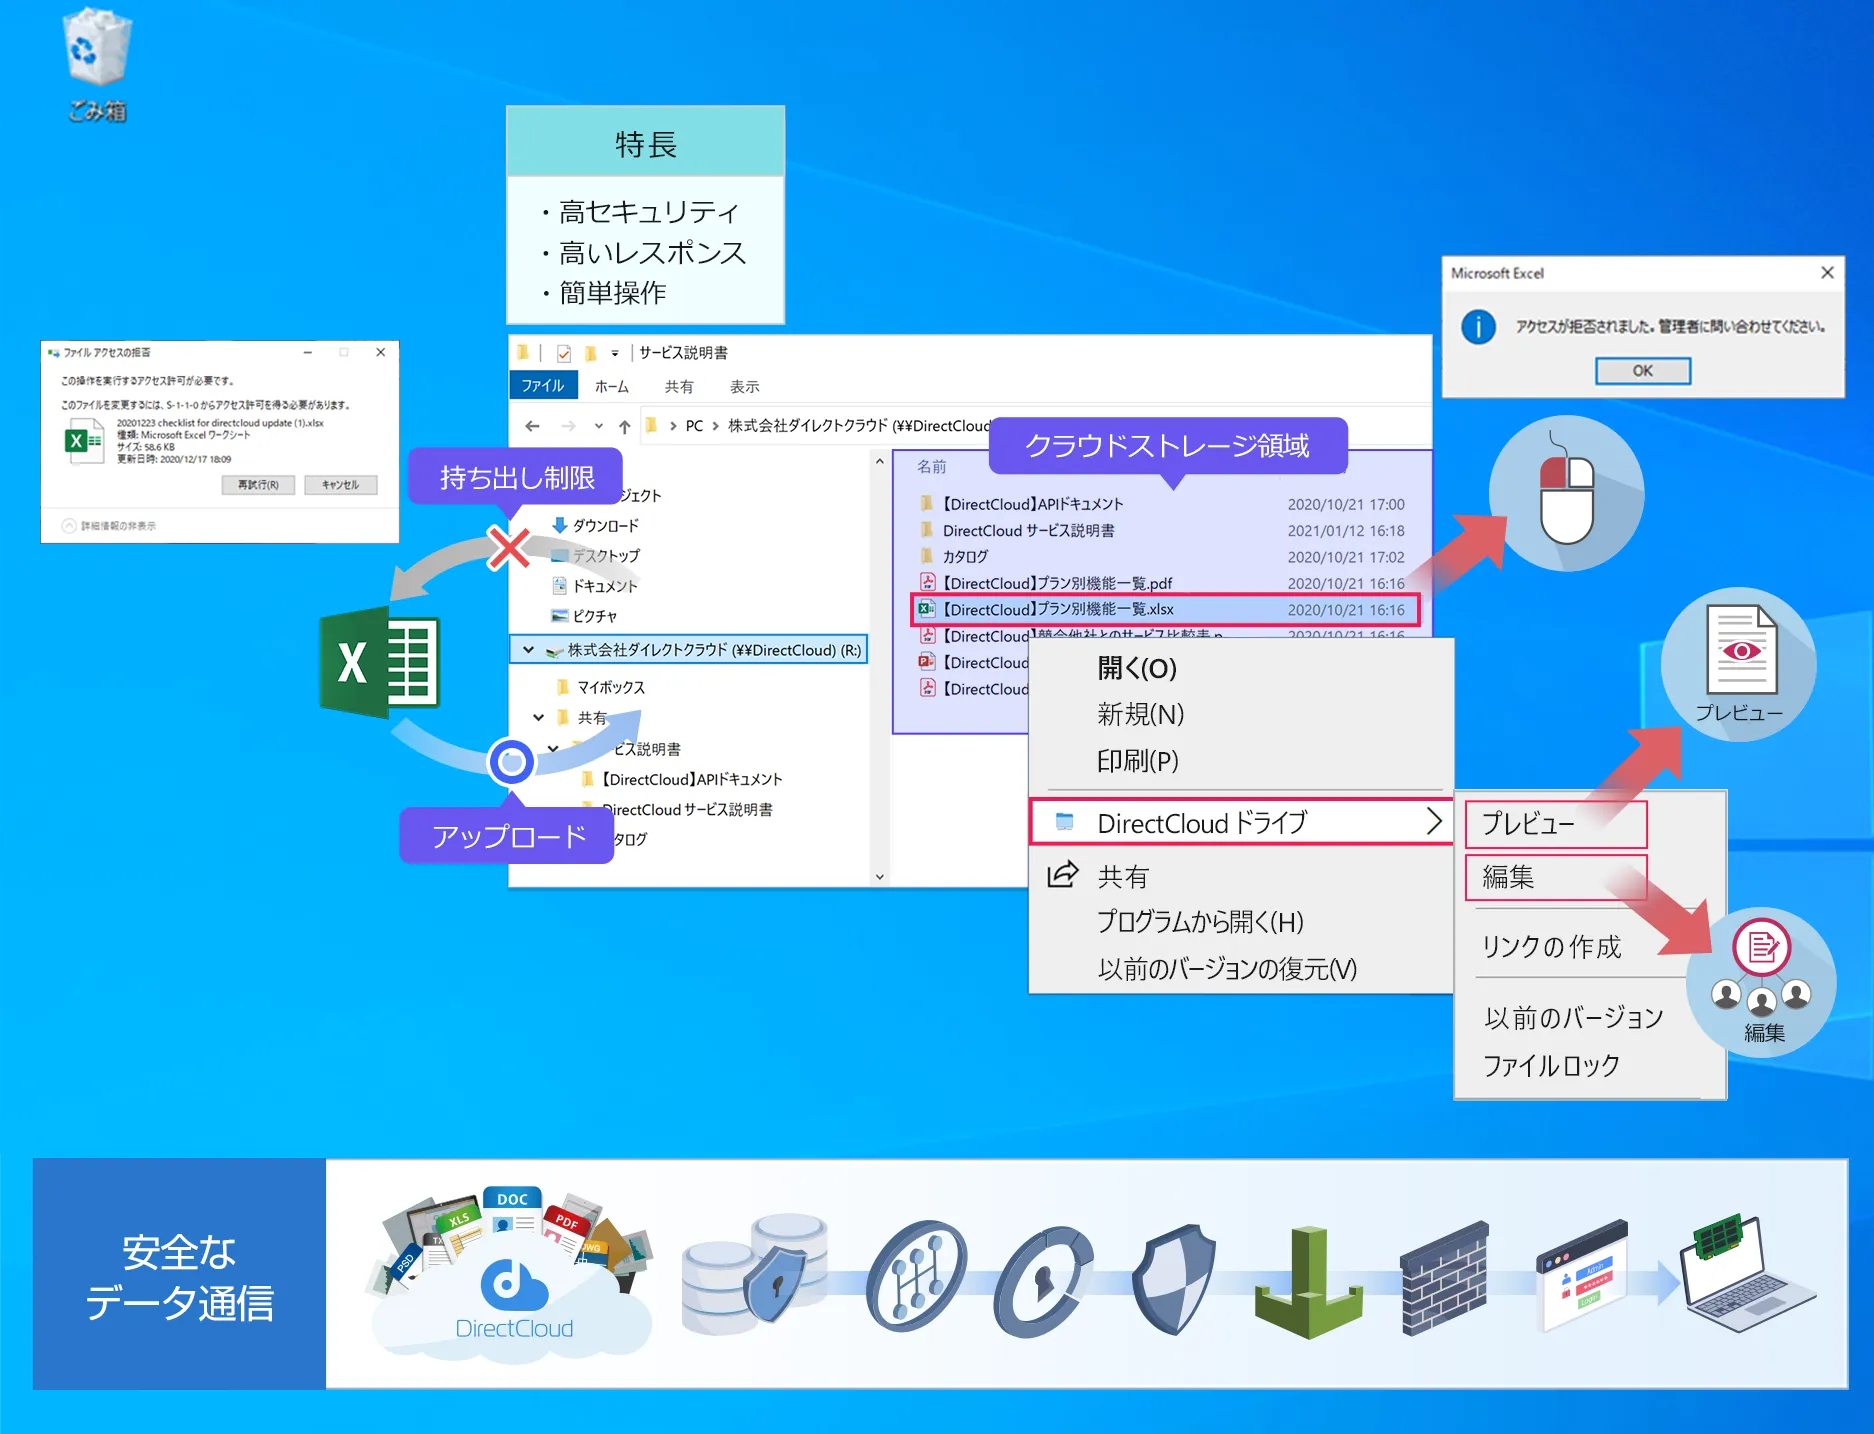Click the blue-grey shield icon

pos(1174,1279)
